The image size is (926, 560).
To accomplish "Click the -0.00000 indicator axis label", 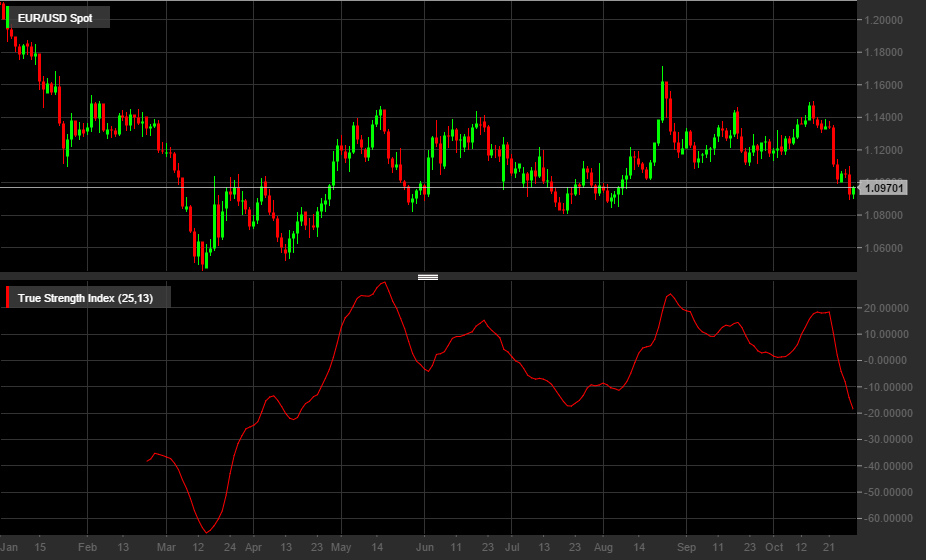I will point(886,360).
